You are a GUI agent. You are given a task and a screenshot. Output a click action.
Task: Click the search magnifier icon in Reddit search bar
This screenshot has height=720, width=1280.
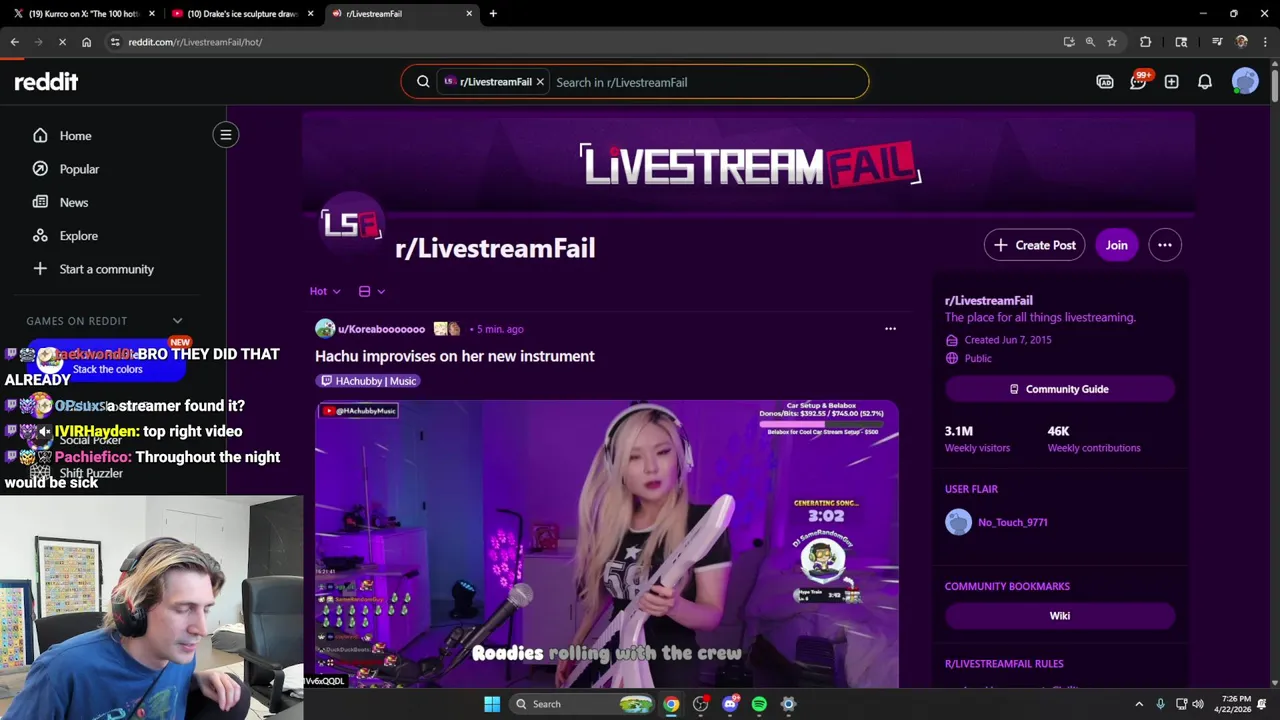pos(423,82)
